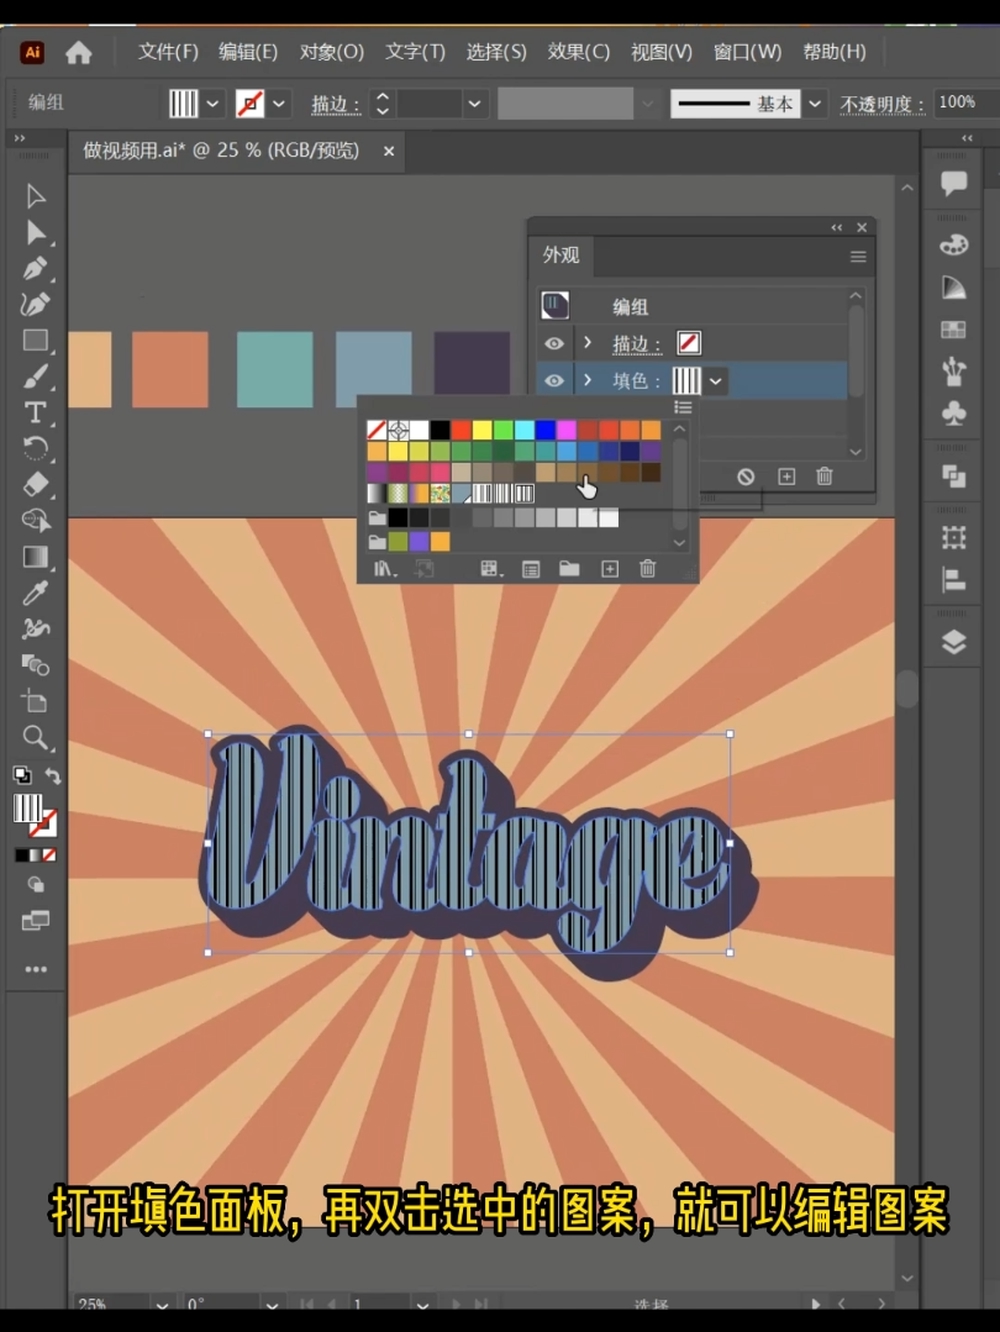Open stroke color dropdown in control bar
Image resolution: width=1000 pixels, height=1332 pixels.
279,103
